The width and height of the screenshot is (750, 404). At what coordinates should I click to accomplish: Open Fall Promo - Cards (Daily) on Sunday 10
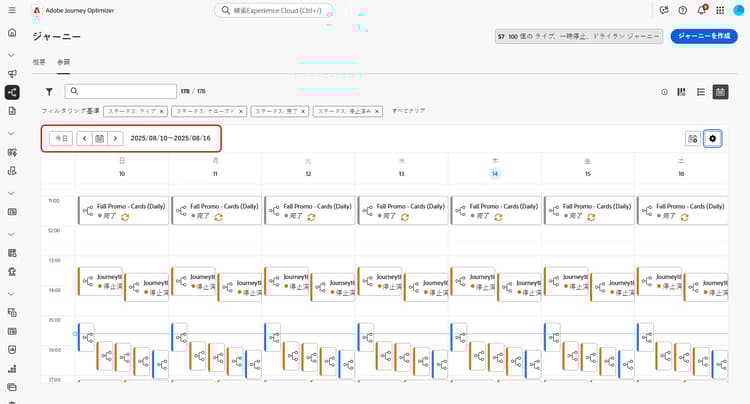[123, 210]
